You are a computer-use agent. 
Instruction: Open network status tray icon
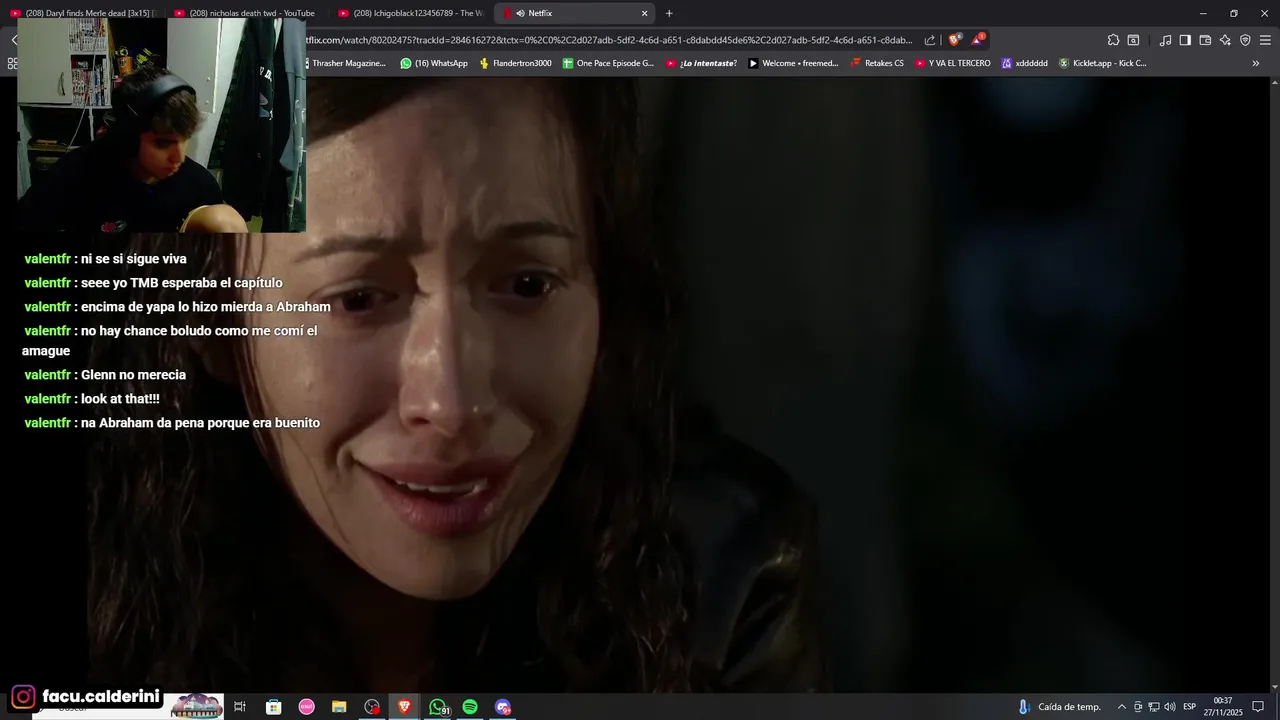(1154, 707)
